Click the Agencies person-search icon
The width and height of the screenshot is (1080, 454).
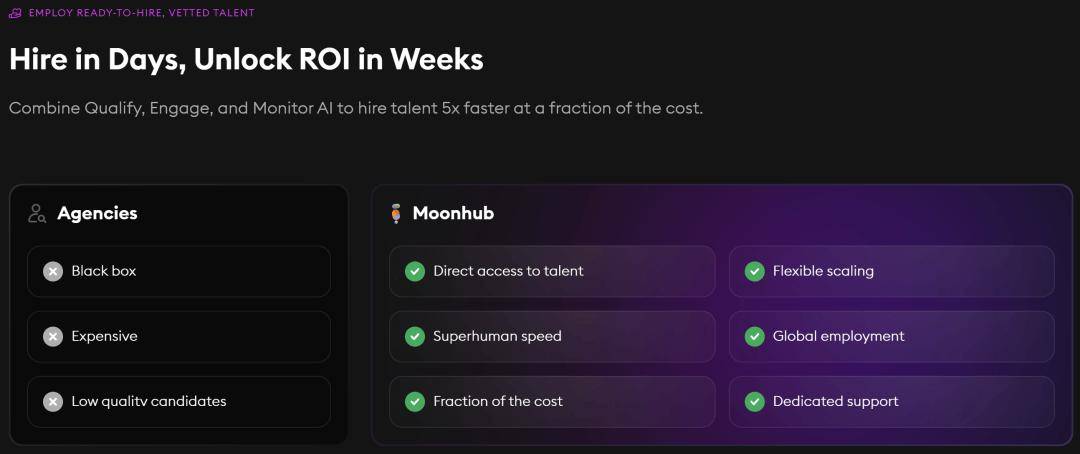tap(37, 214)
